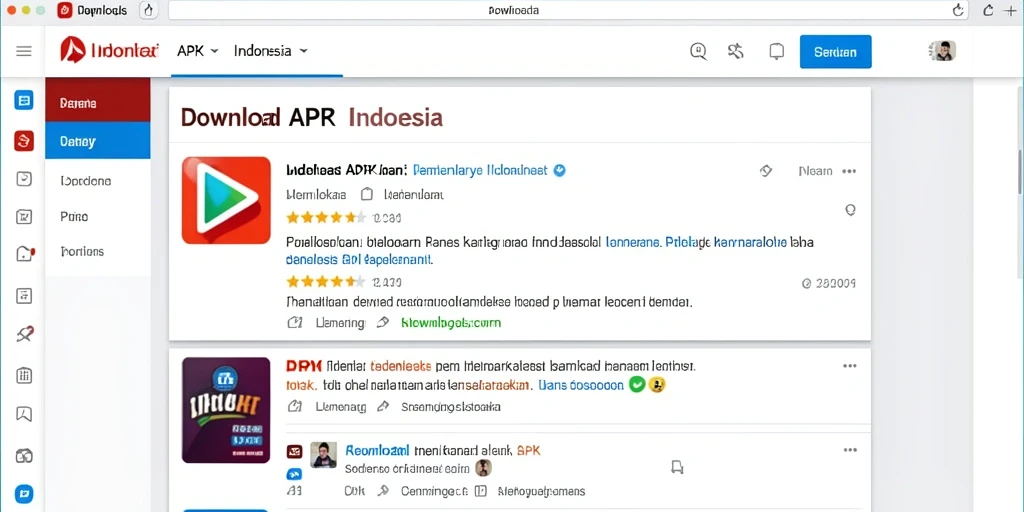Open the Reomloaml link

click(377, 450)
